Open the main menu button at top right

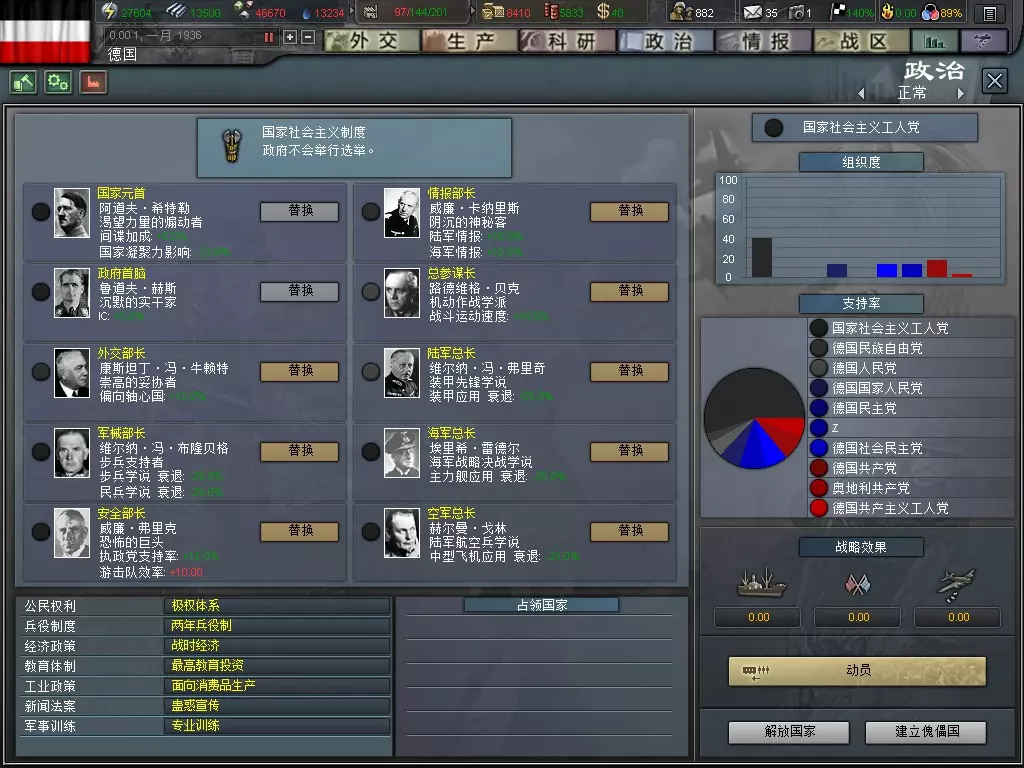coord(989,13)
